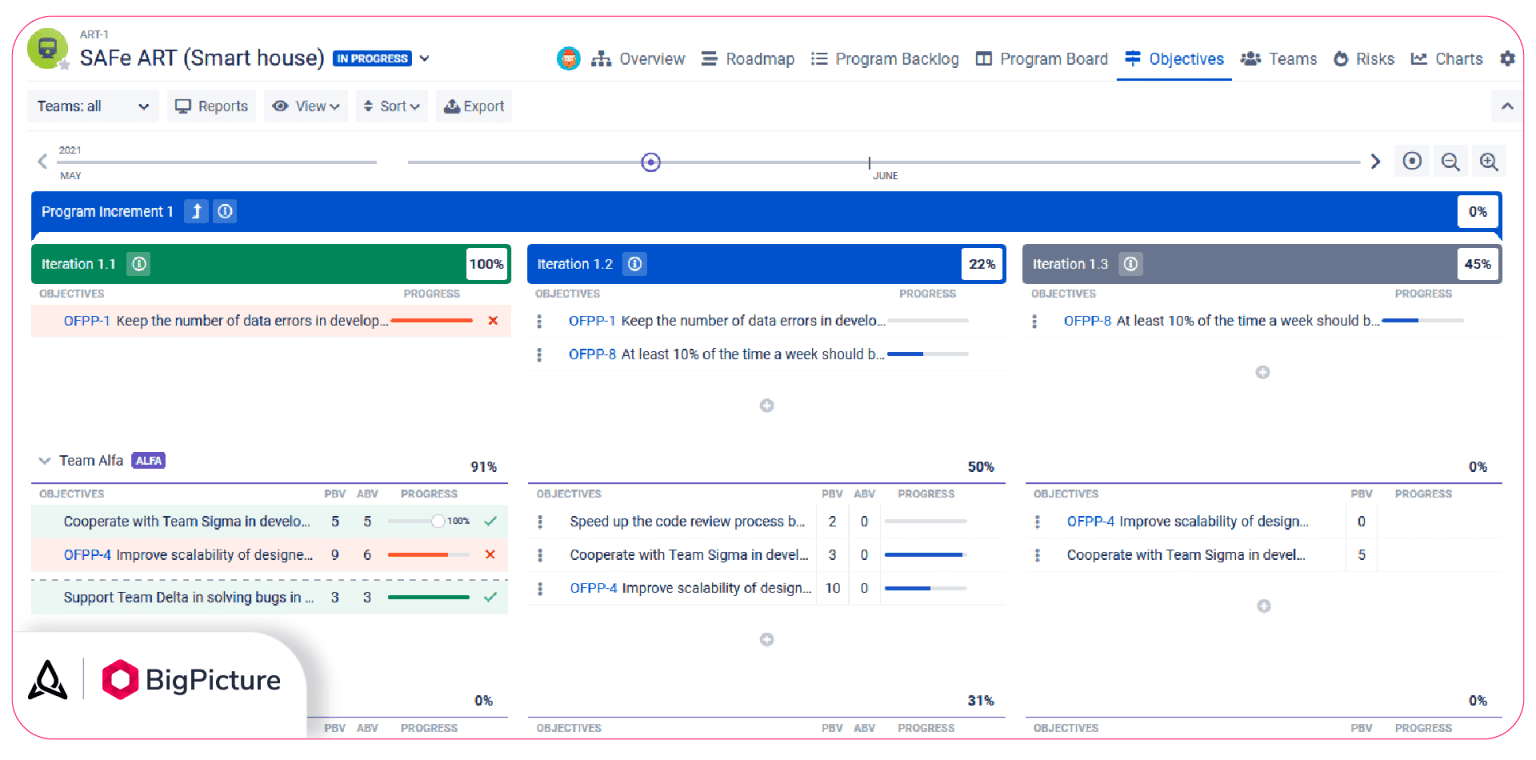Open the Teams: all dropdown
The image size is (1536, 760).
(93, 106)
